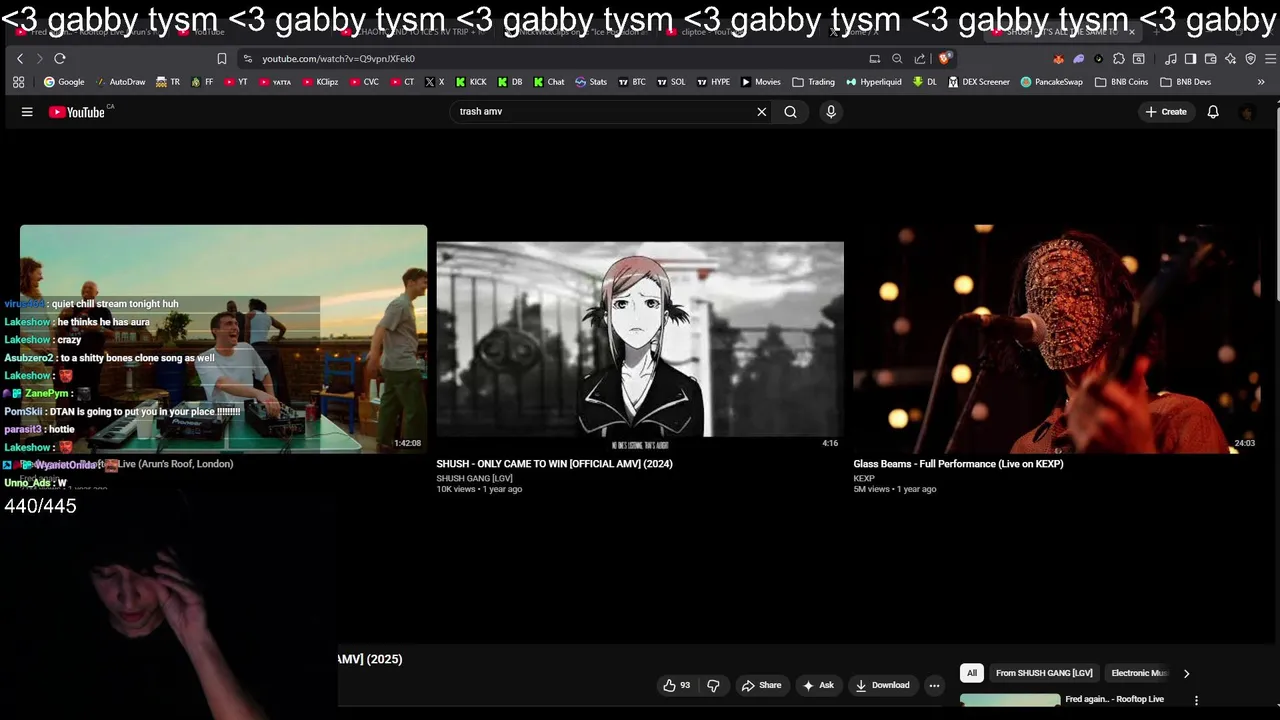This screenshot has height=720, width=1280.
Task: Open the Leo AI sparkle icon
Action: [1230, 59]
